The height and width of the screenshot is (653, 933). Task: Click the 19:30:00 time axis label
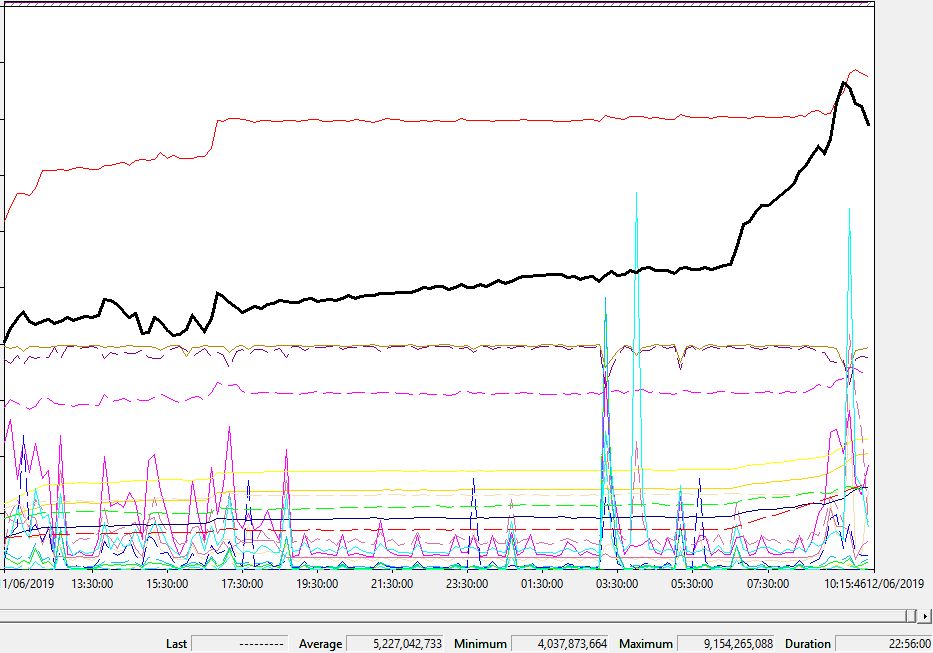[317, 584]
